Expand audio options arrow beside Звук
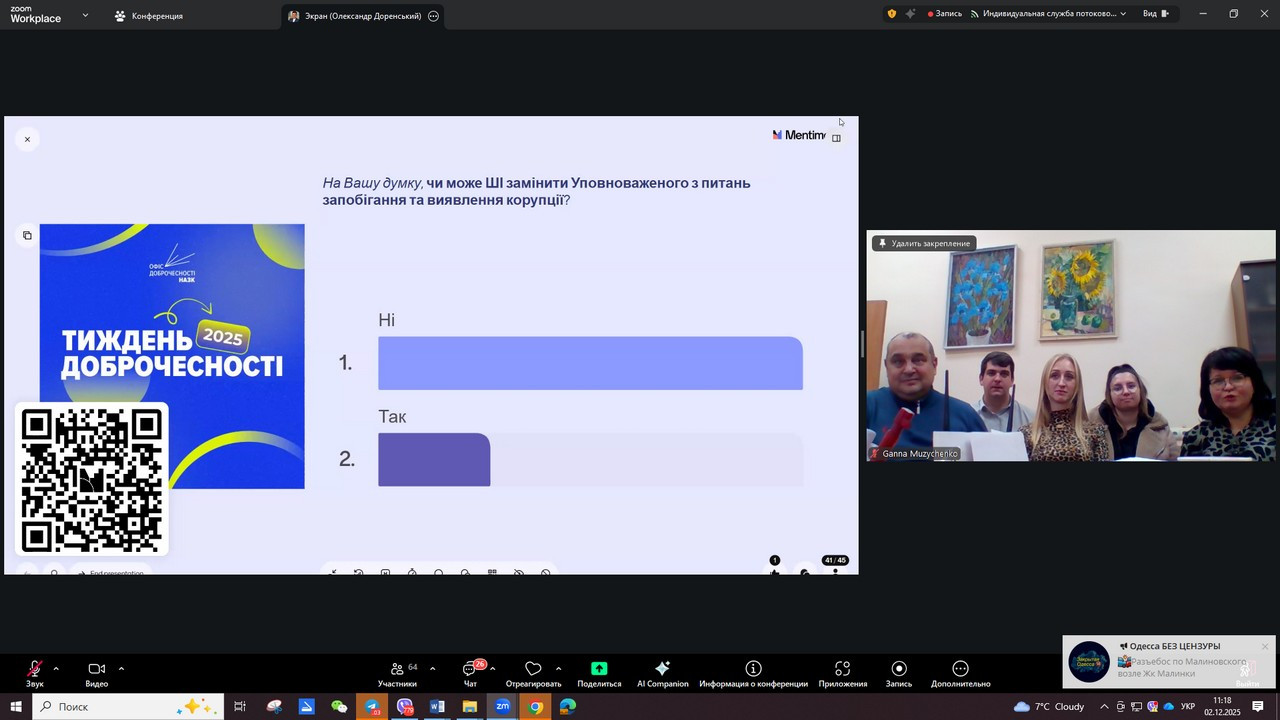 [56, 668]
